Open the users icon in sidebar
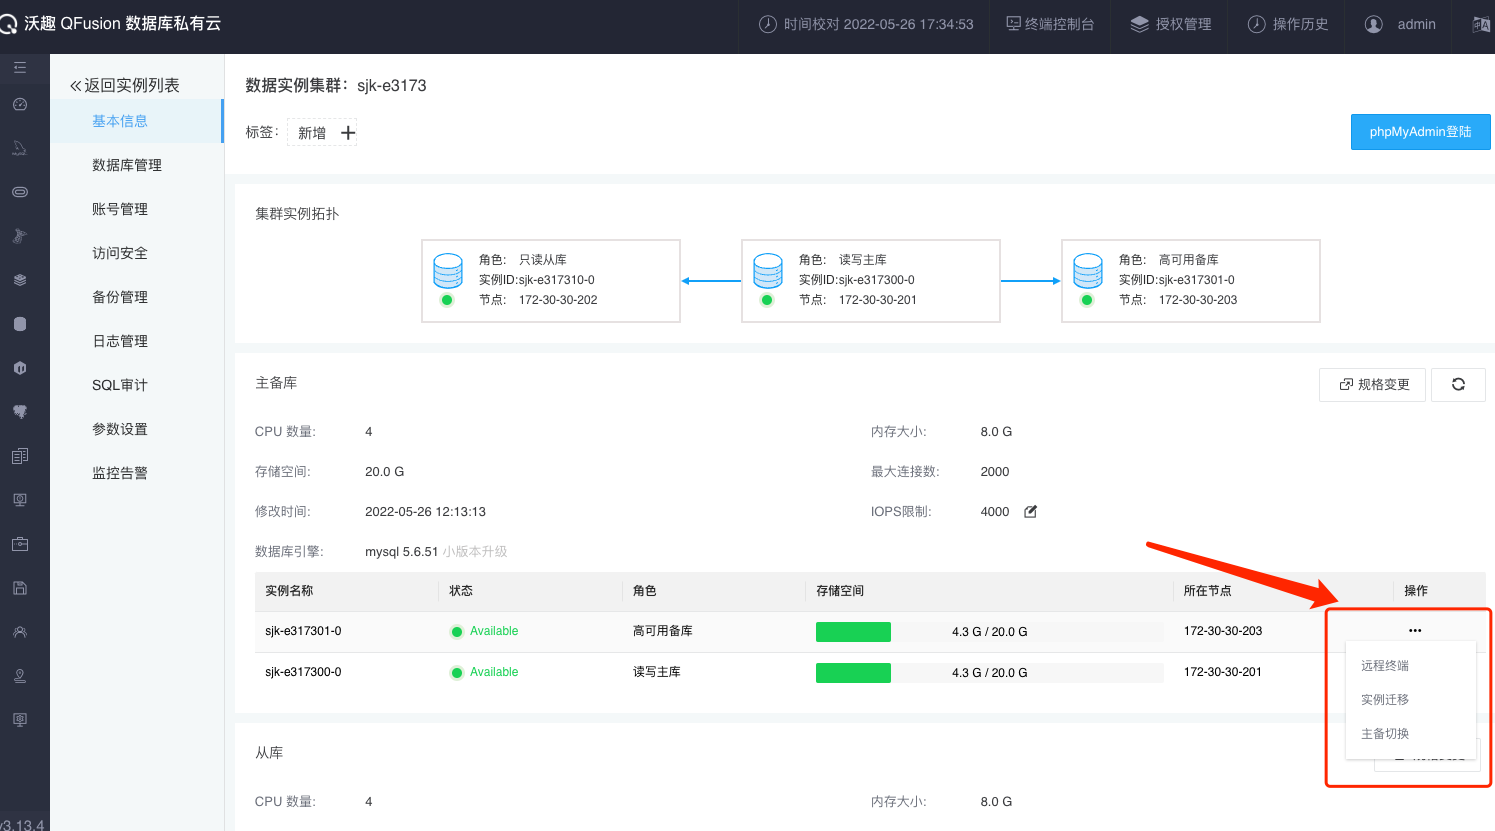 tap(20, 632)
